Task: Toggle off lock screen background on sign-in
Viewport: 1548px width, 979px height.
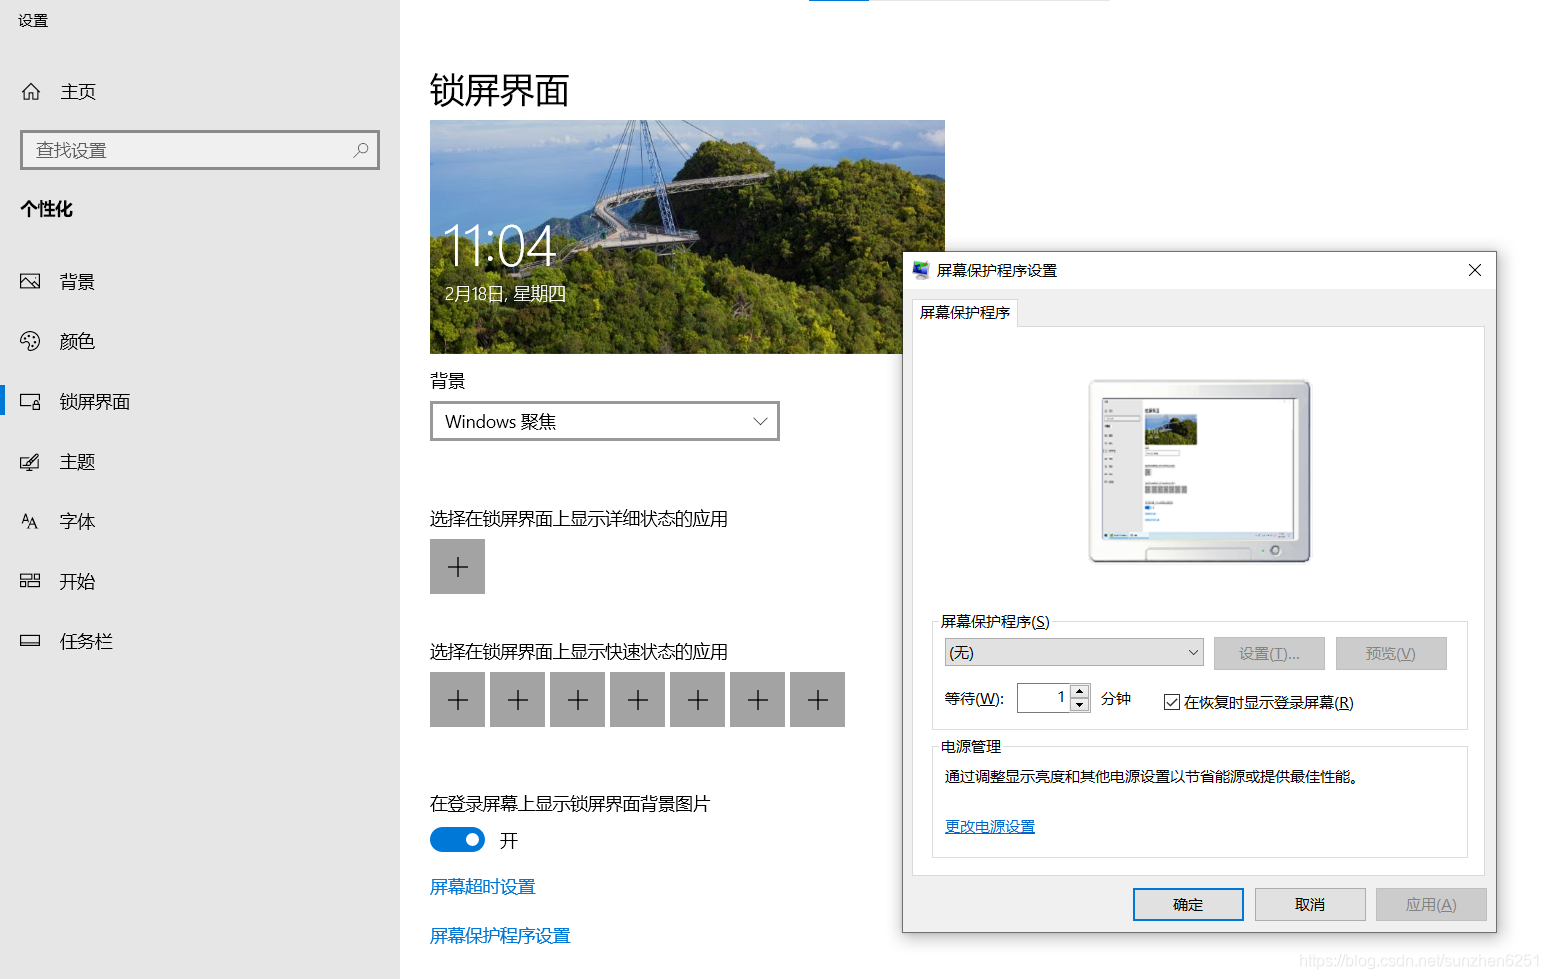Action: pos(457,840)
